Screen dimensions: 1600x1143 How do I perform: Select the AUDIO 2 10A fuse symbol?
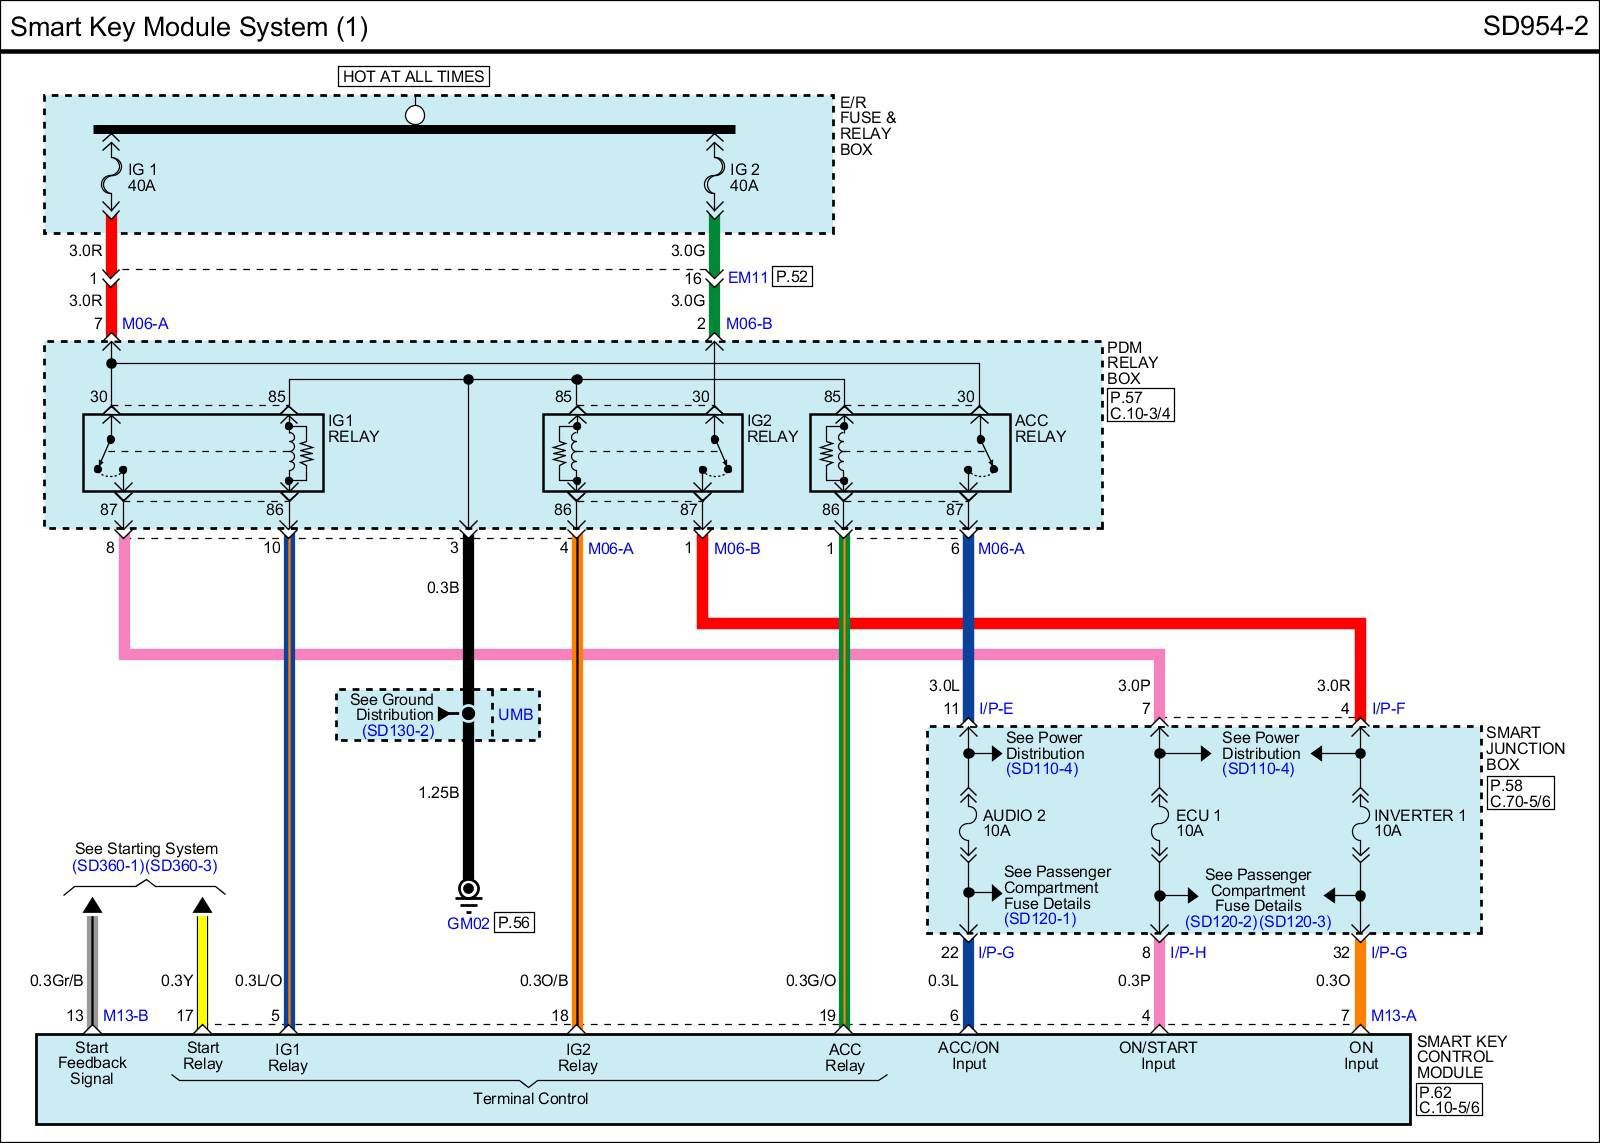pyautogui.click(x=968, y=823)
